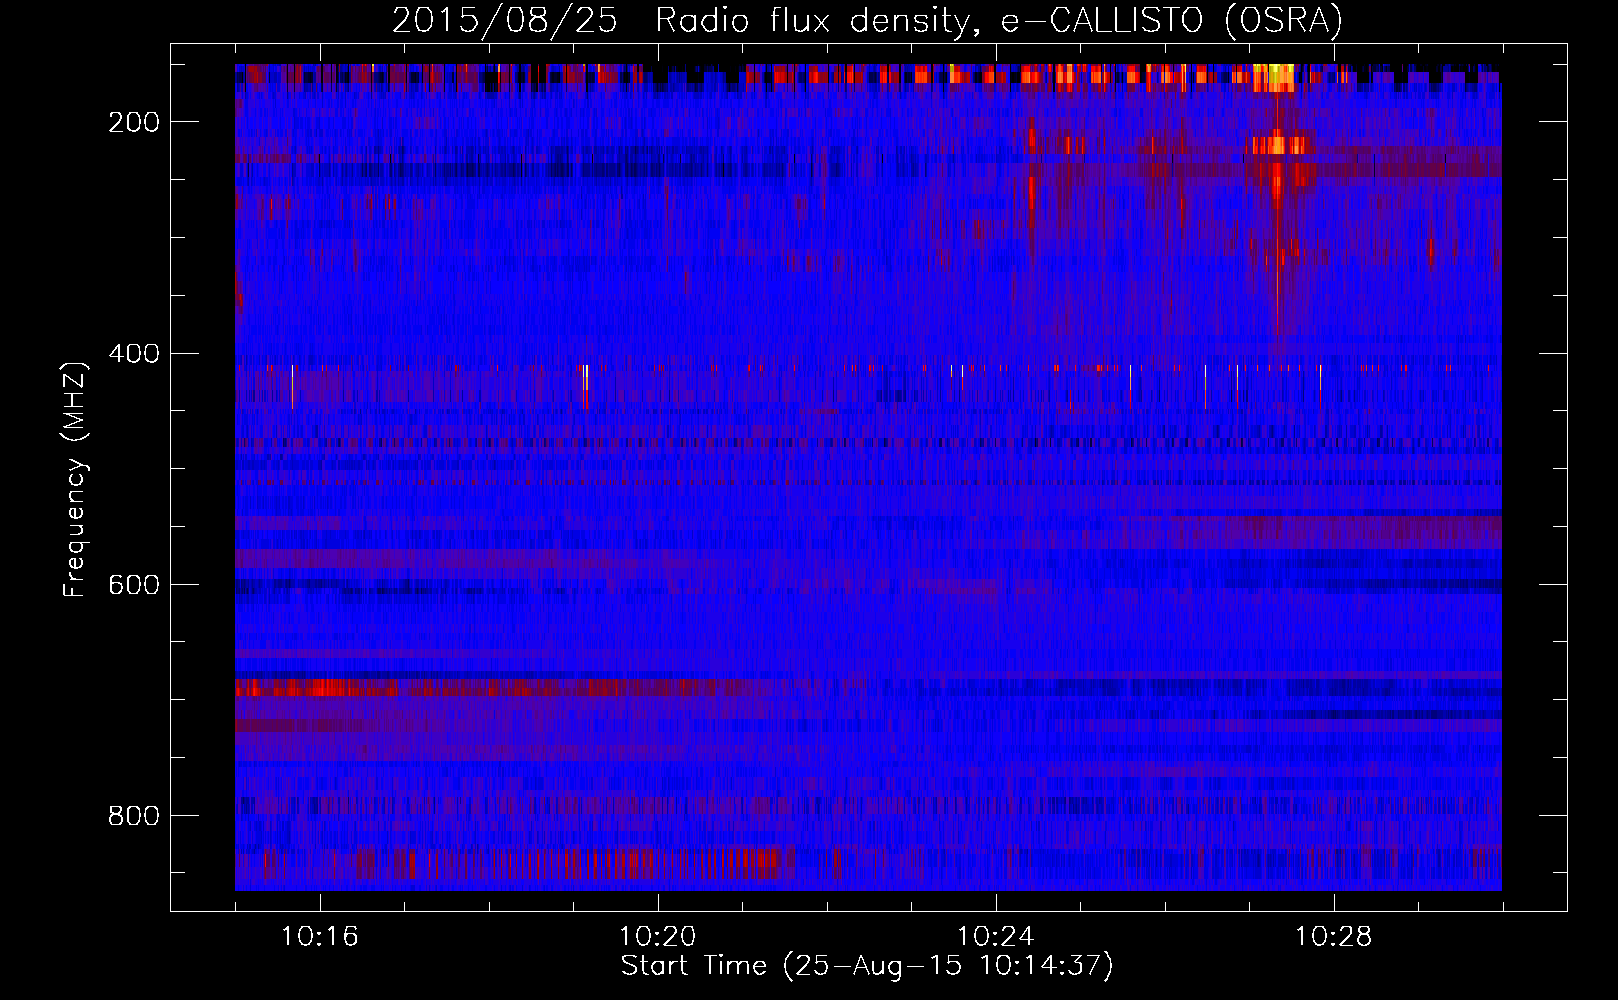Select the '800' frequency axis label
This screenshot has width=1618, height=1000.
point(134,816)
